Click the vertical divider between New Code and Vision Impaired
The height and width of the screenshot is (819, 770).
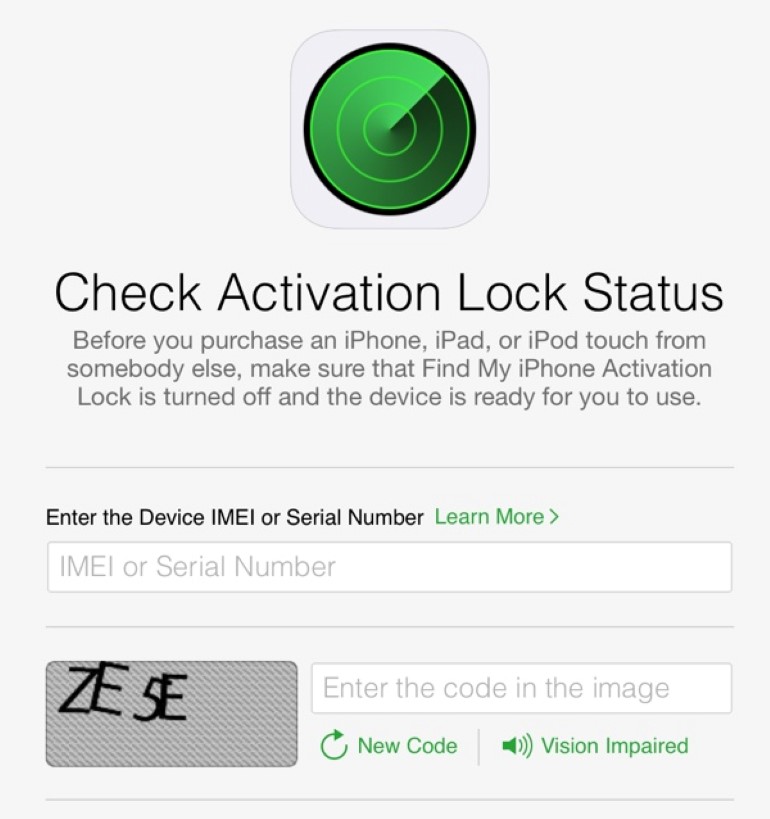[x=479, y=747]
